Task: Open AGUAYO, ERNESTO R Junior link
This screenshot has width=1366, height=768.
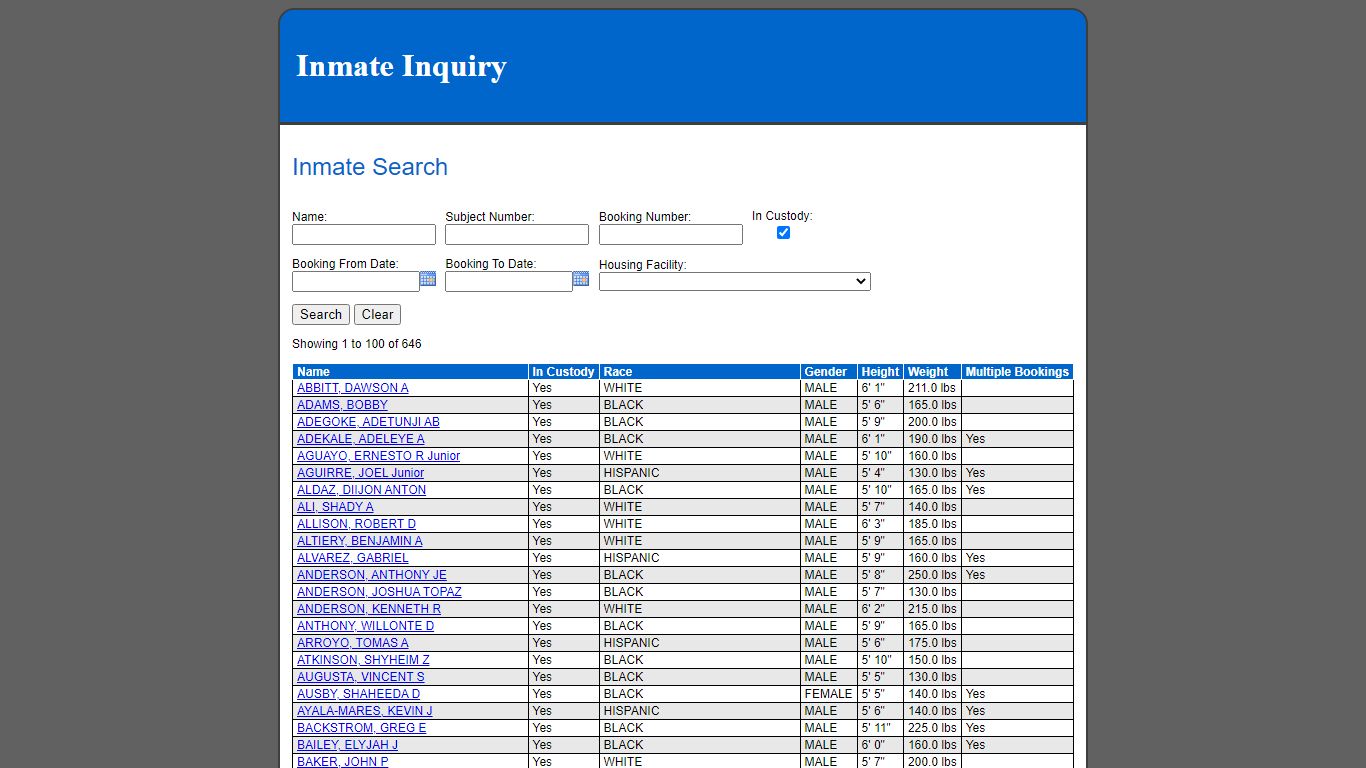Action: click(x=378, y=456)
